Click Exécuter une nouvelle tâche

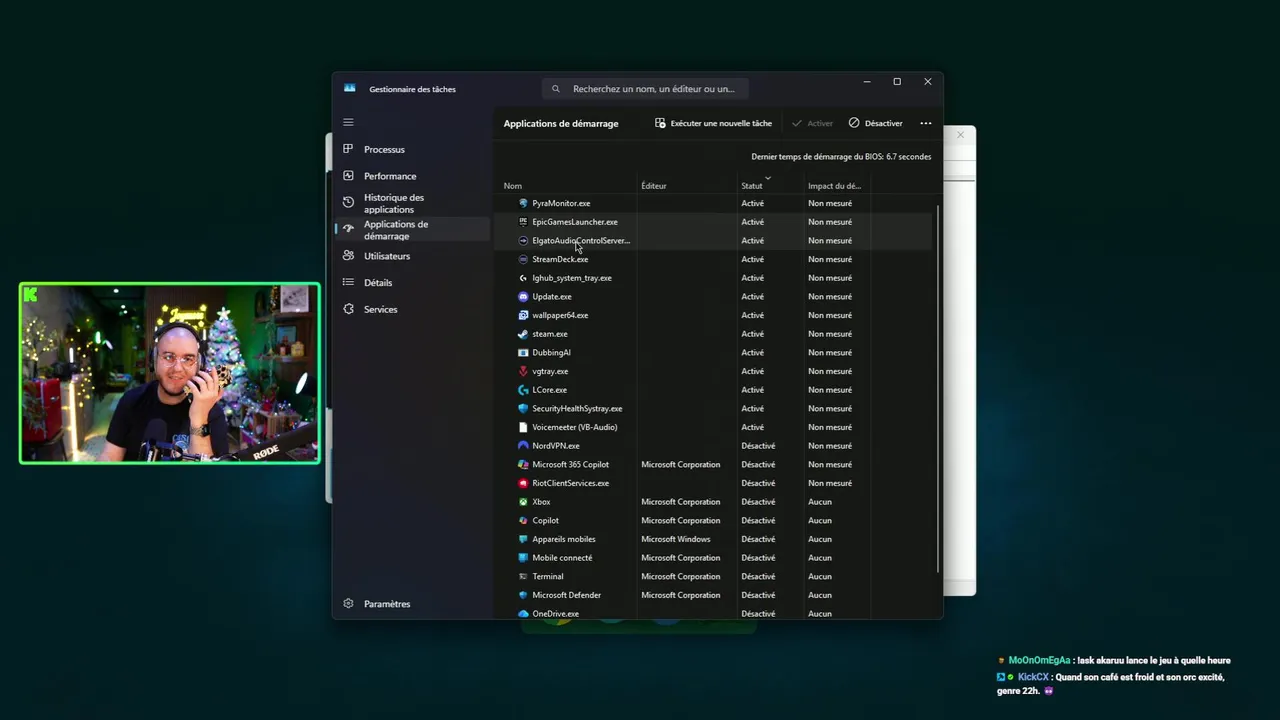[x=713, y=123]
